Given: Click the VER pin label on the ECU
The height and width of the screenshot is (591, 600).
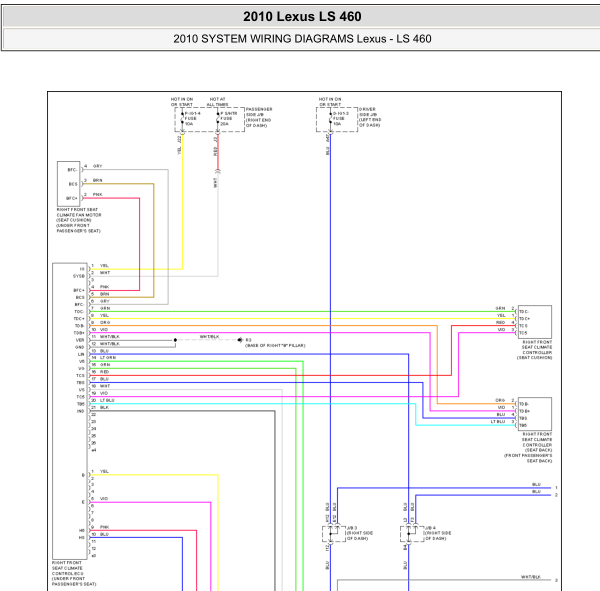Looking at the screenshot, I should 80,340.
